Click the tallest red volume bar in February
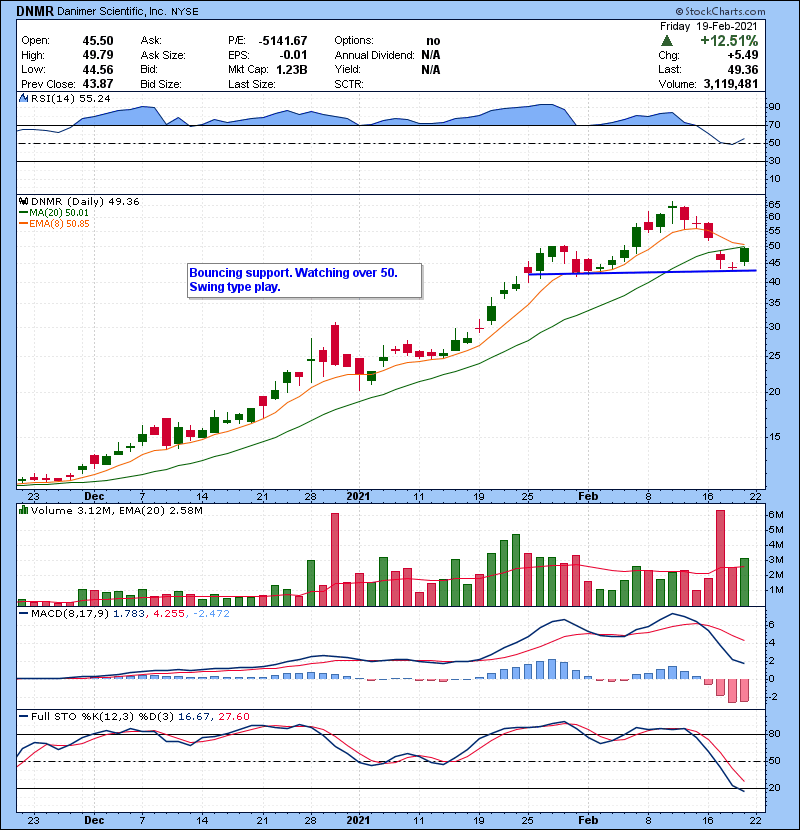This screenshot has height=830, width=800. pos(720,558)
